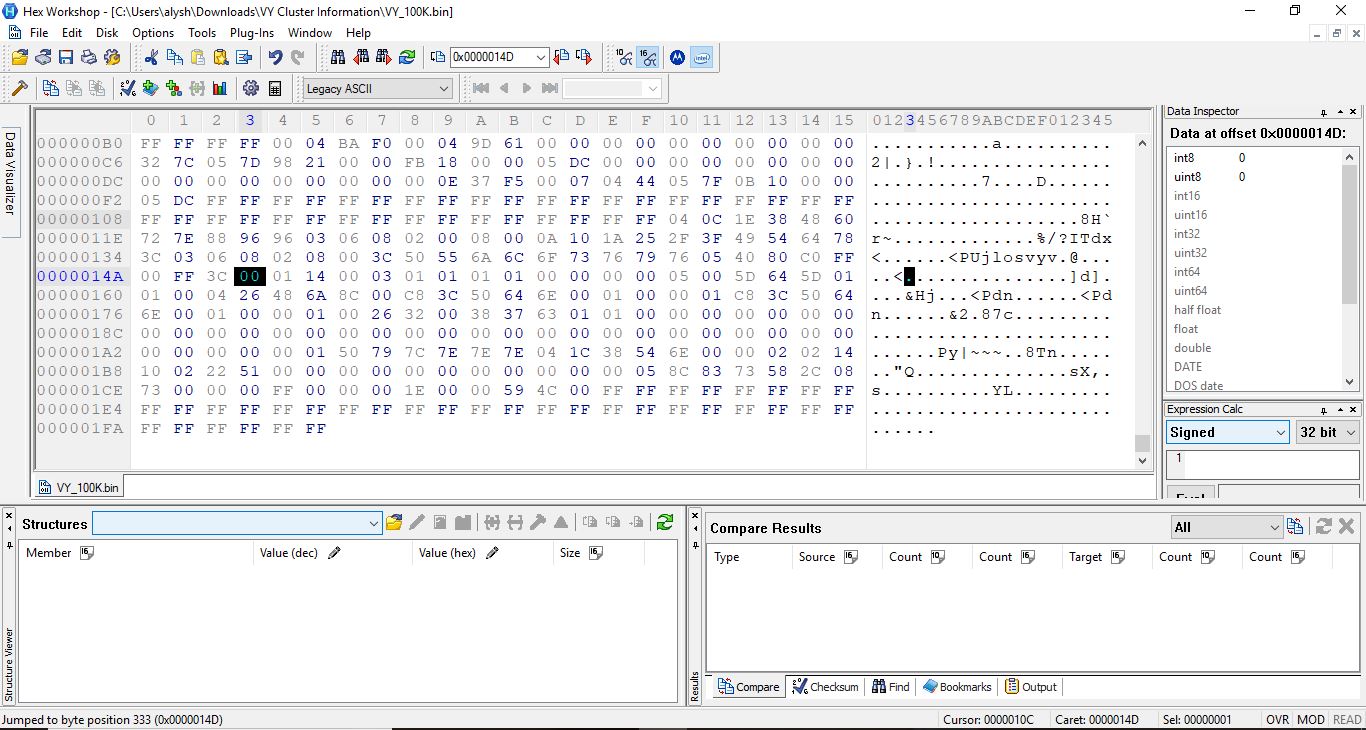The height and width of the screenshot is (730, 1366).
Task: Select the int16 row in Data Inspector
Action: pos(1255,196)
